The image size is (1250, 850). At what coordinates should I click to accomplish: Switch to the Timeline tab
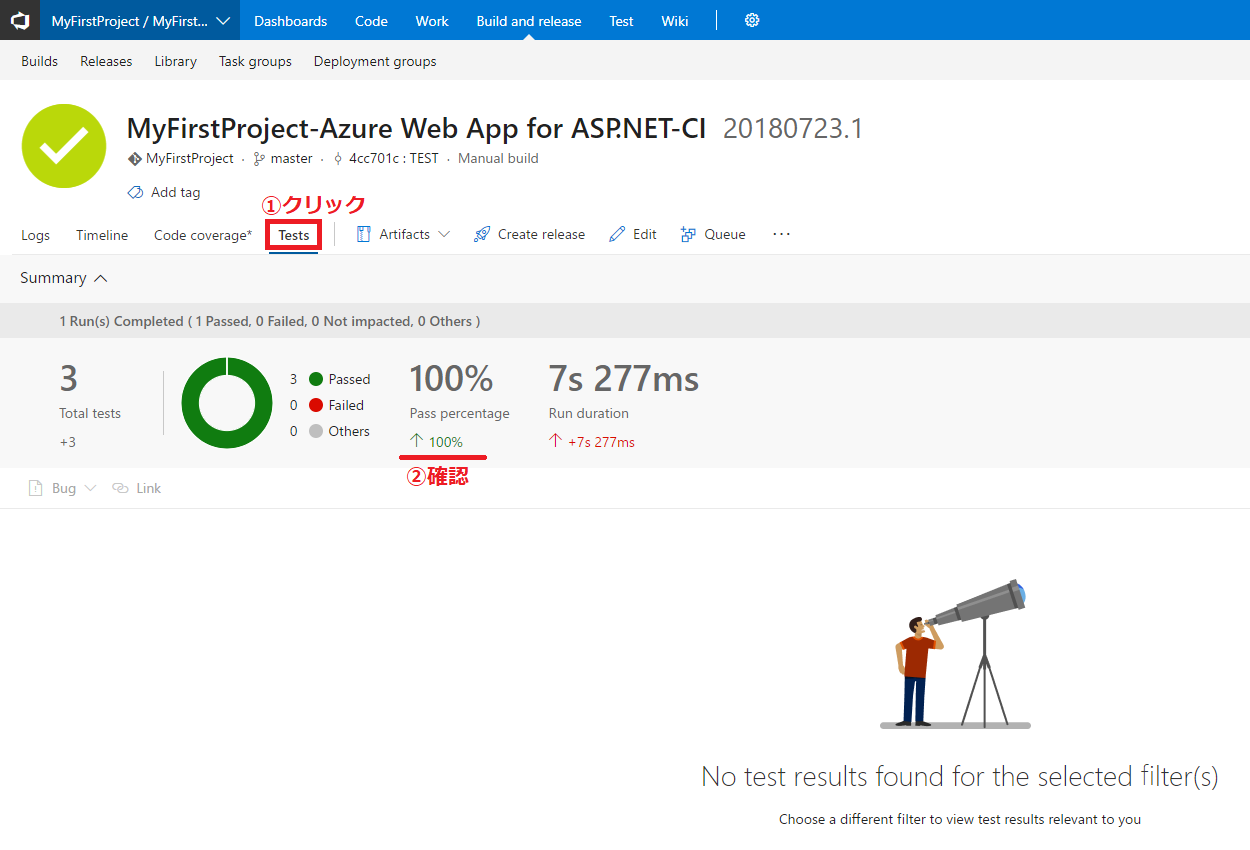[102, 235]
